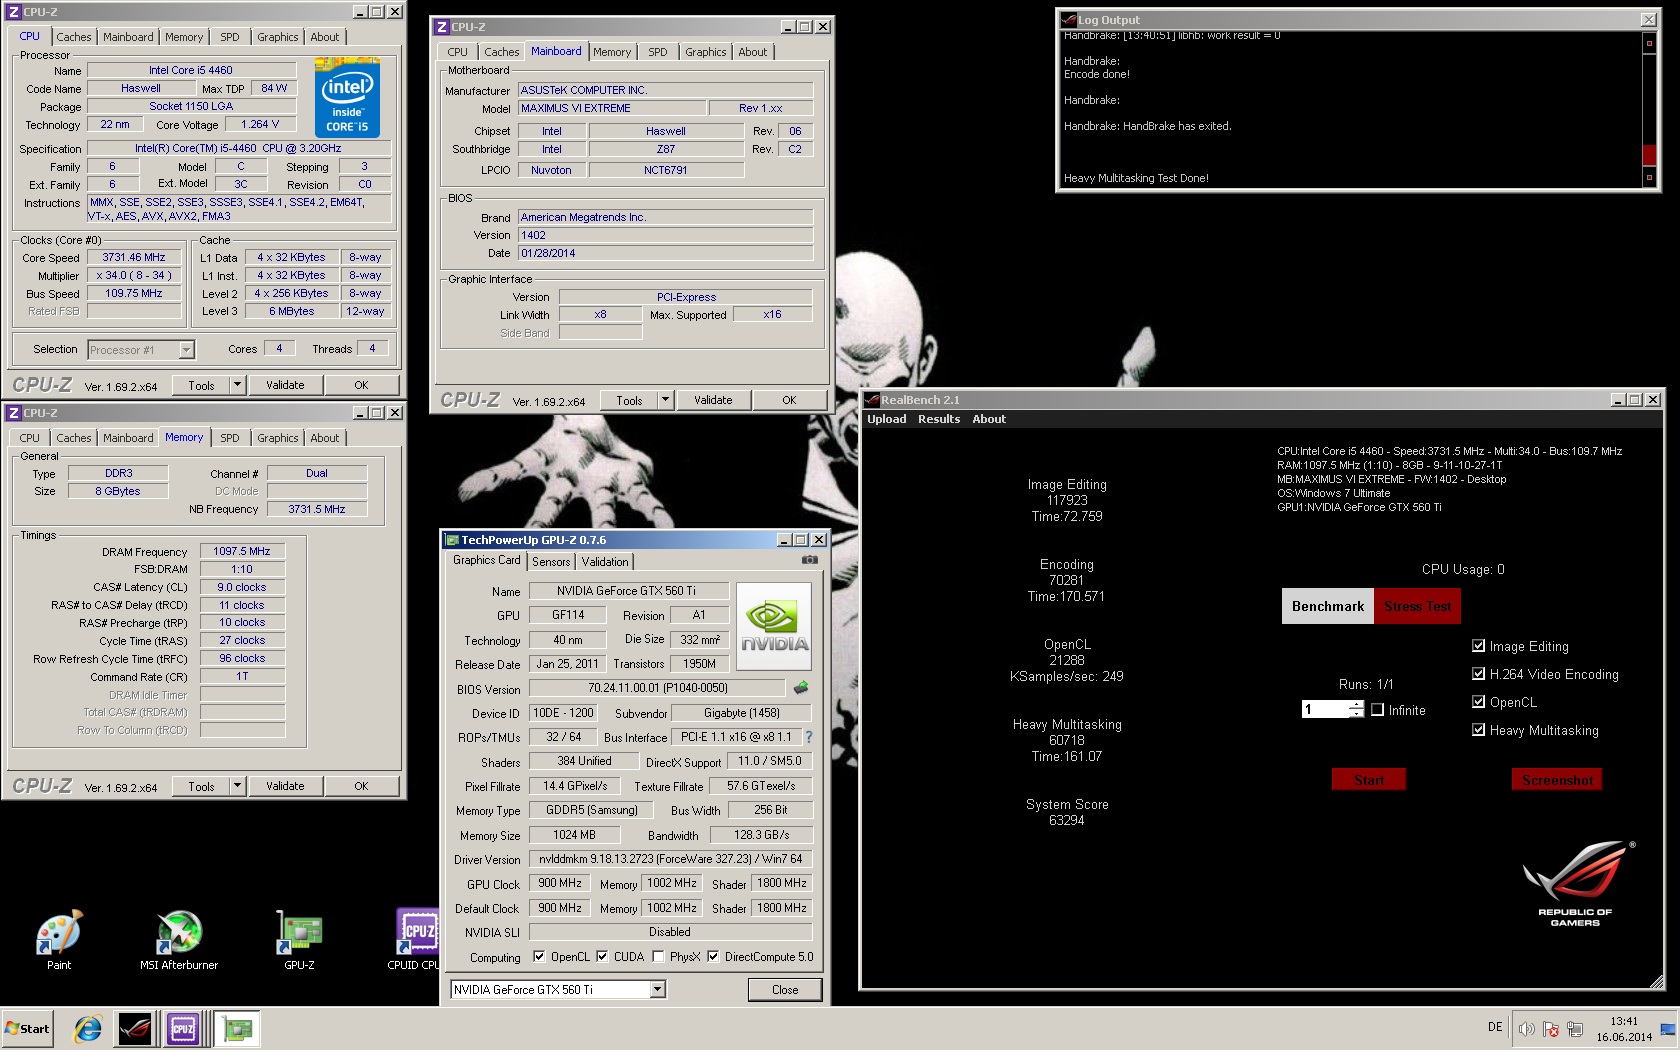The height and width of the screenshot is (1050, 1680).
Task: Click Log Output title bar icon
Action: click(x=1069, y=20)
